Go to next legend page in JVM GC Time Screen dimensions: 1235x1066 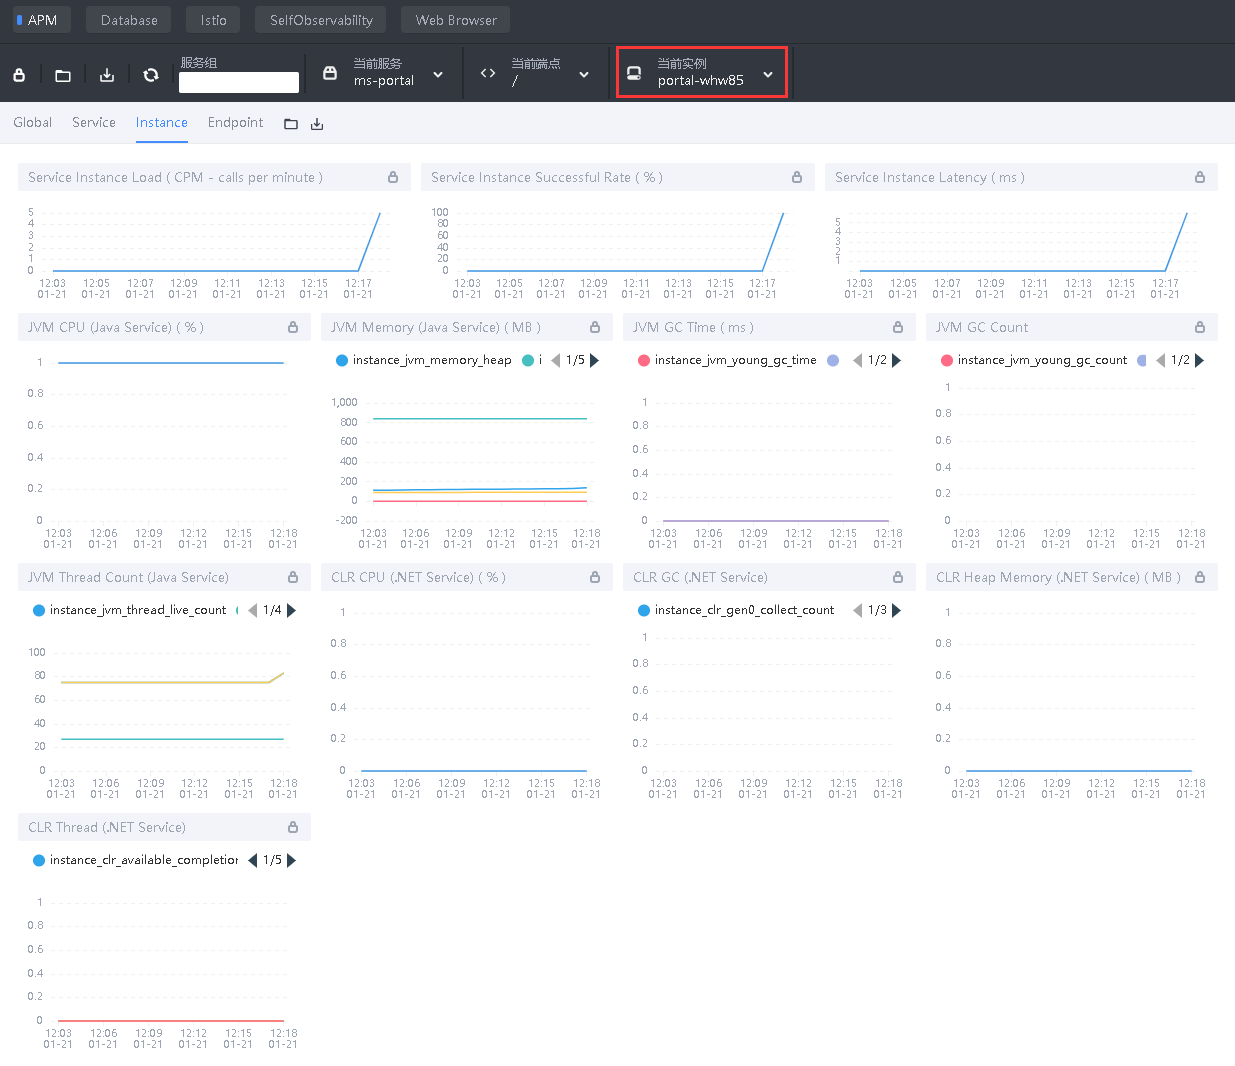[x=897, y=360]
